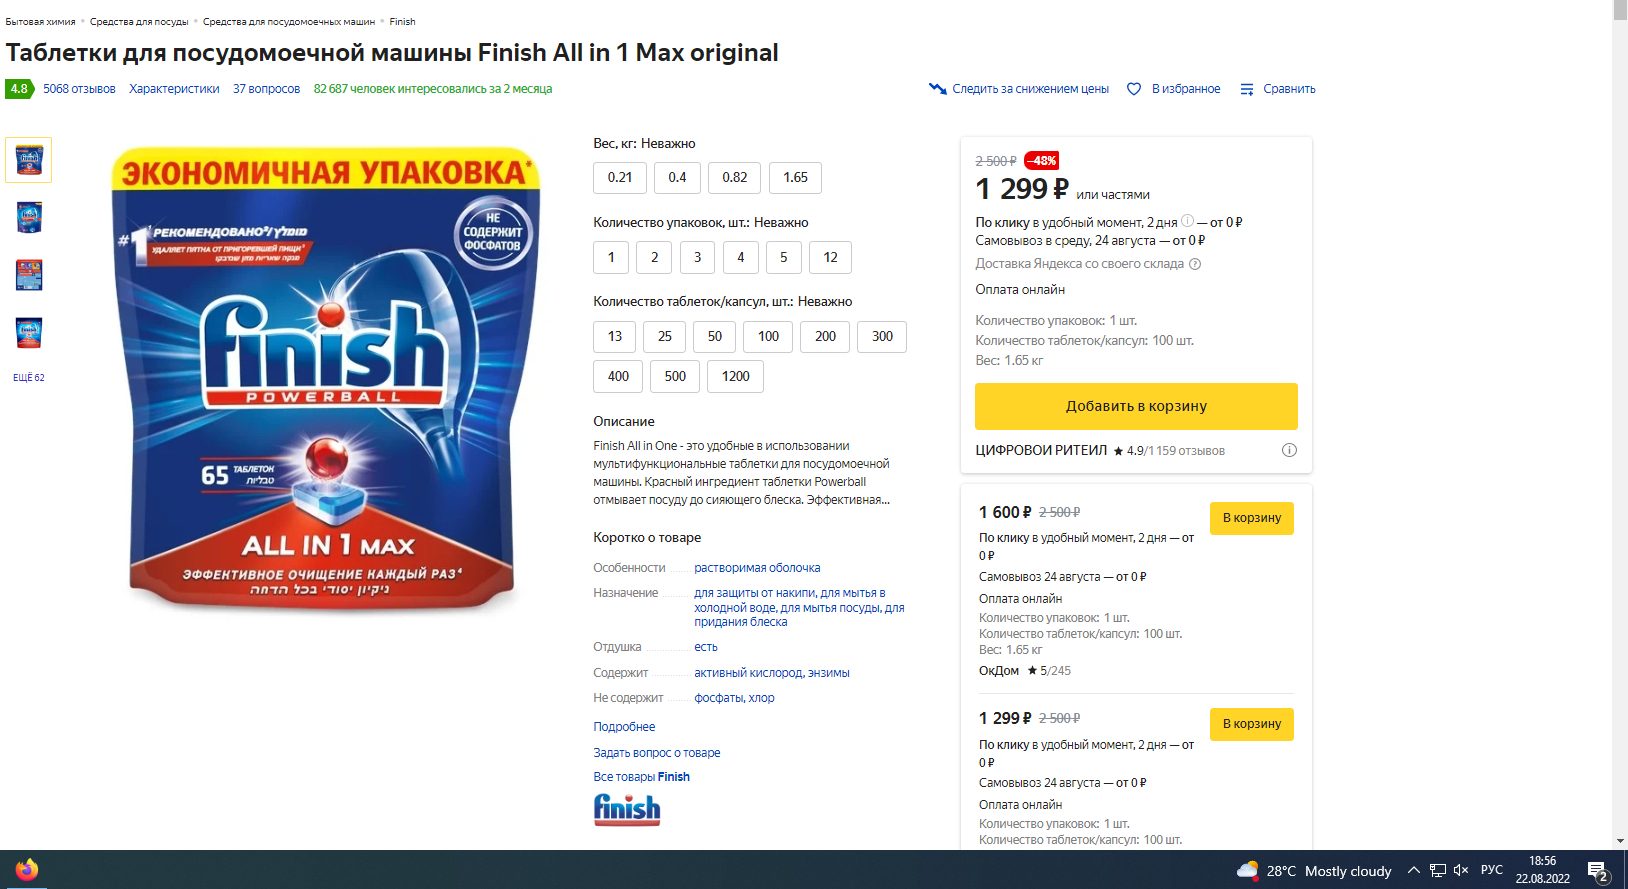Show hidden system tray icons chevron
Viewport: 1628px width, 889px height.
(1414, 870)
